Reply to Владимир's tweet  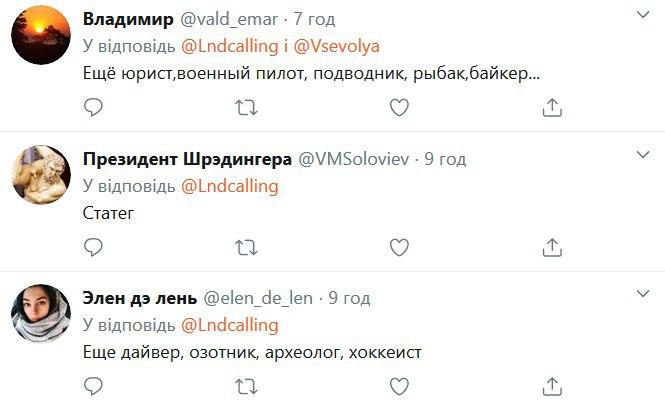pos(93,106)
